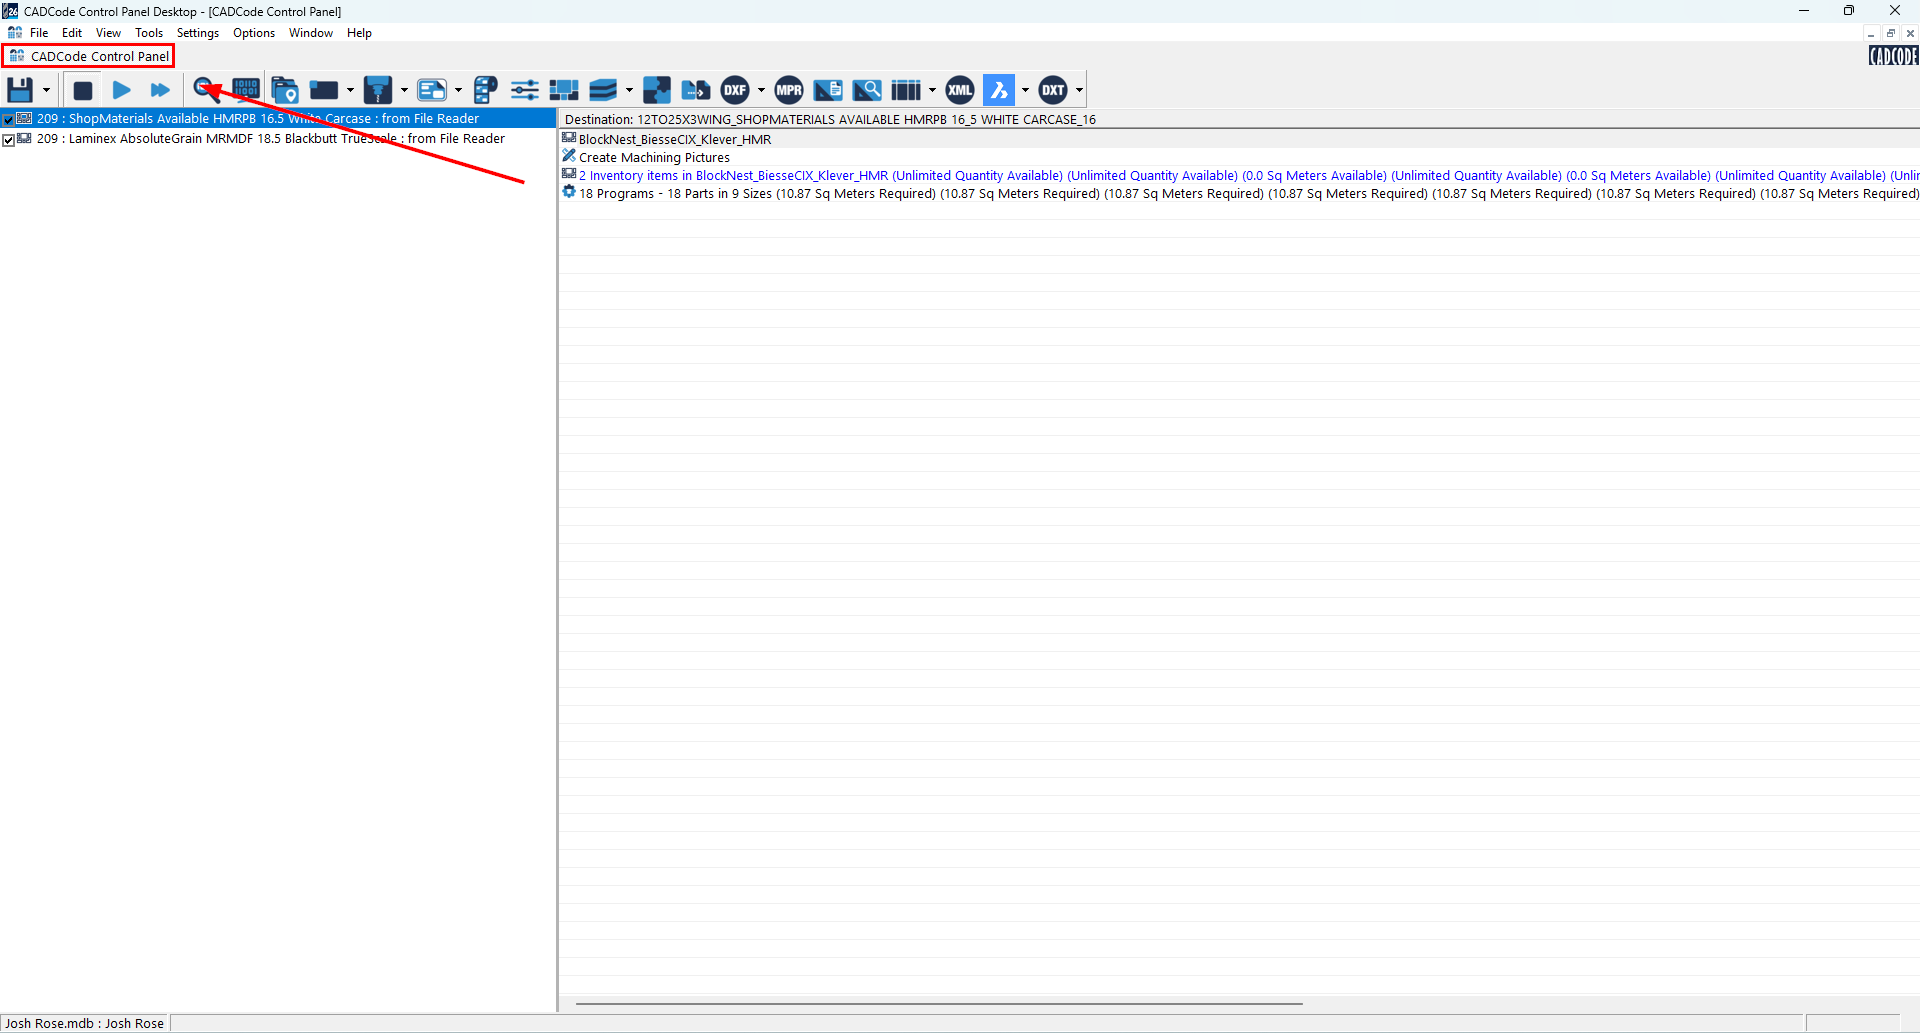Uncheck the ShopMaterials HMRPB 16.5 White Carcase row
This screenshot has width=1920, height=1033.
click(8, 120)
